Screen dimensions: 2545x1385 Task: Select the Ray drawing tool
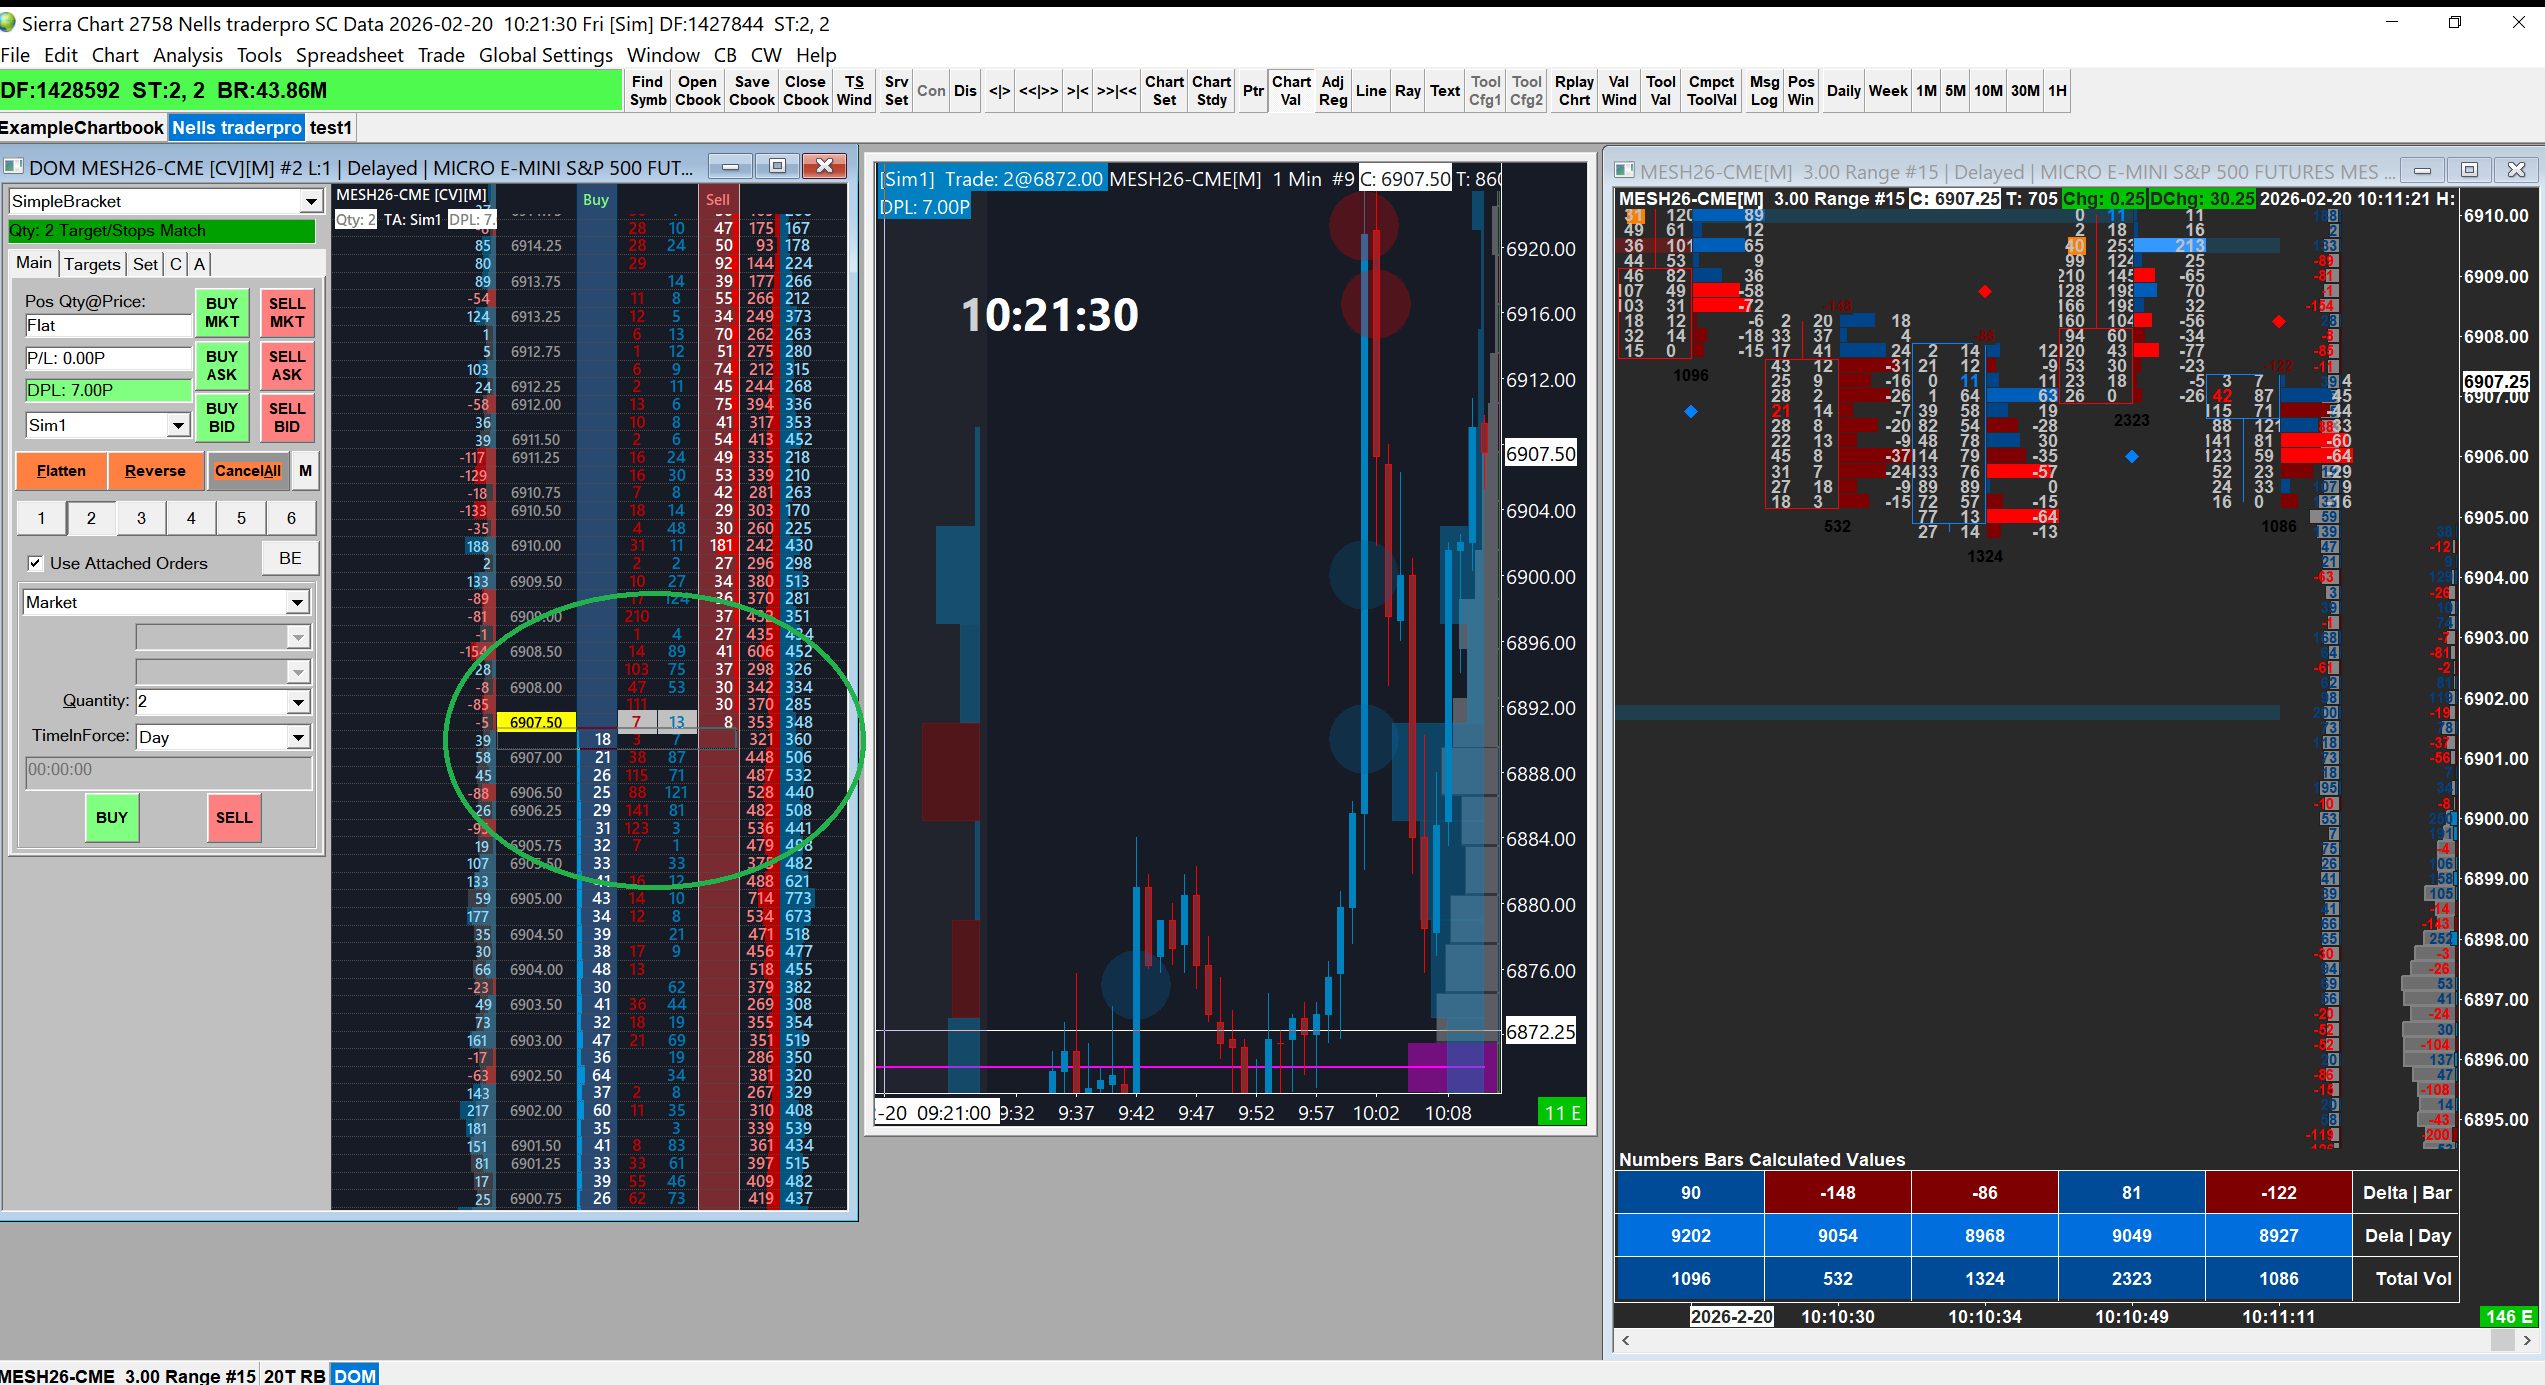point(1408,91)
